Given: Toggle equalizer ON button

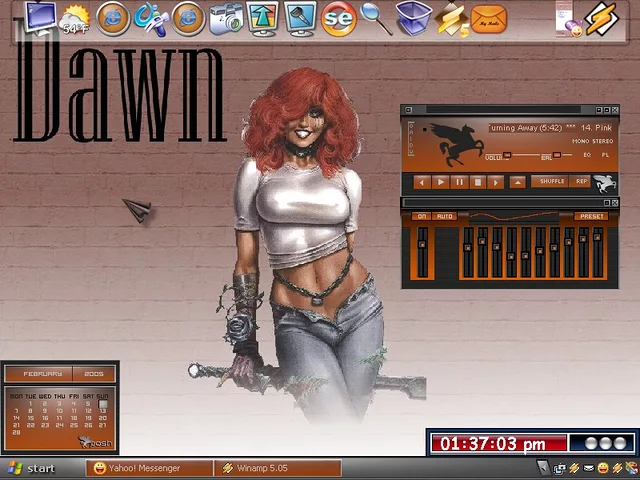Looking at the screenshot, I should tap(421, 216).
